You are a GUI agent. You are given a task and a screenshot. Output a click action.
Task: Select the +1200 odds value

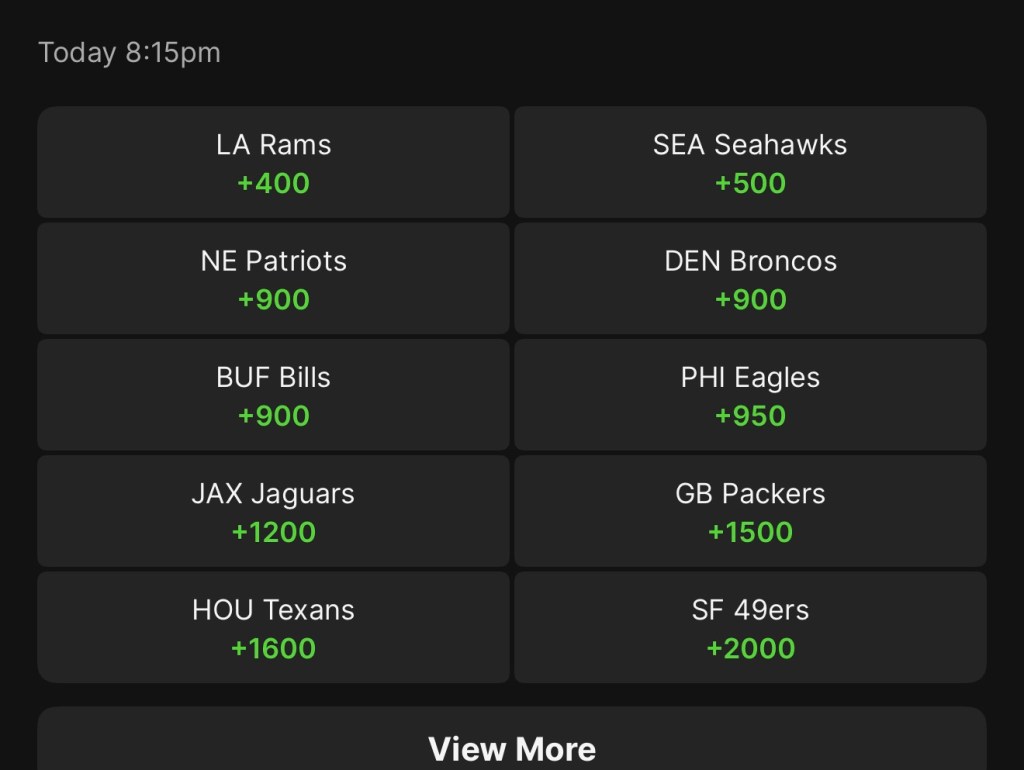(x=273, y=532)
